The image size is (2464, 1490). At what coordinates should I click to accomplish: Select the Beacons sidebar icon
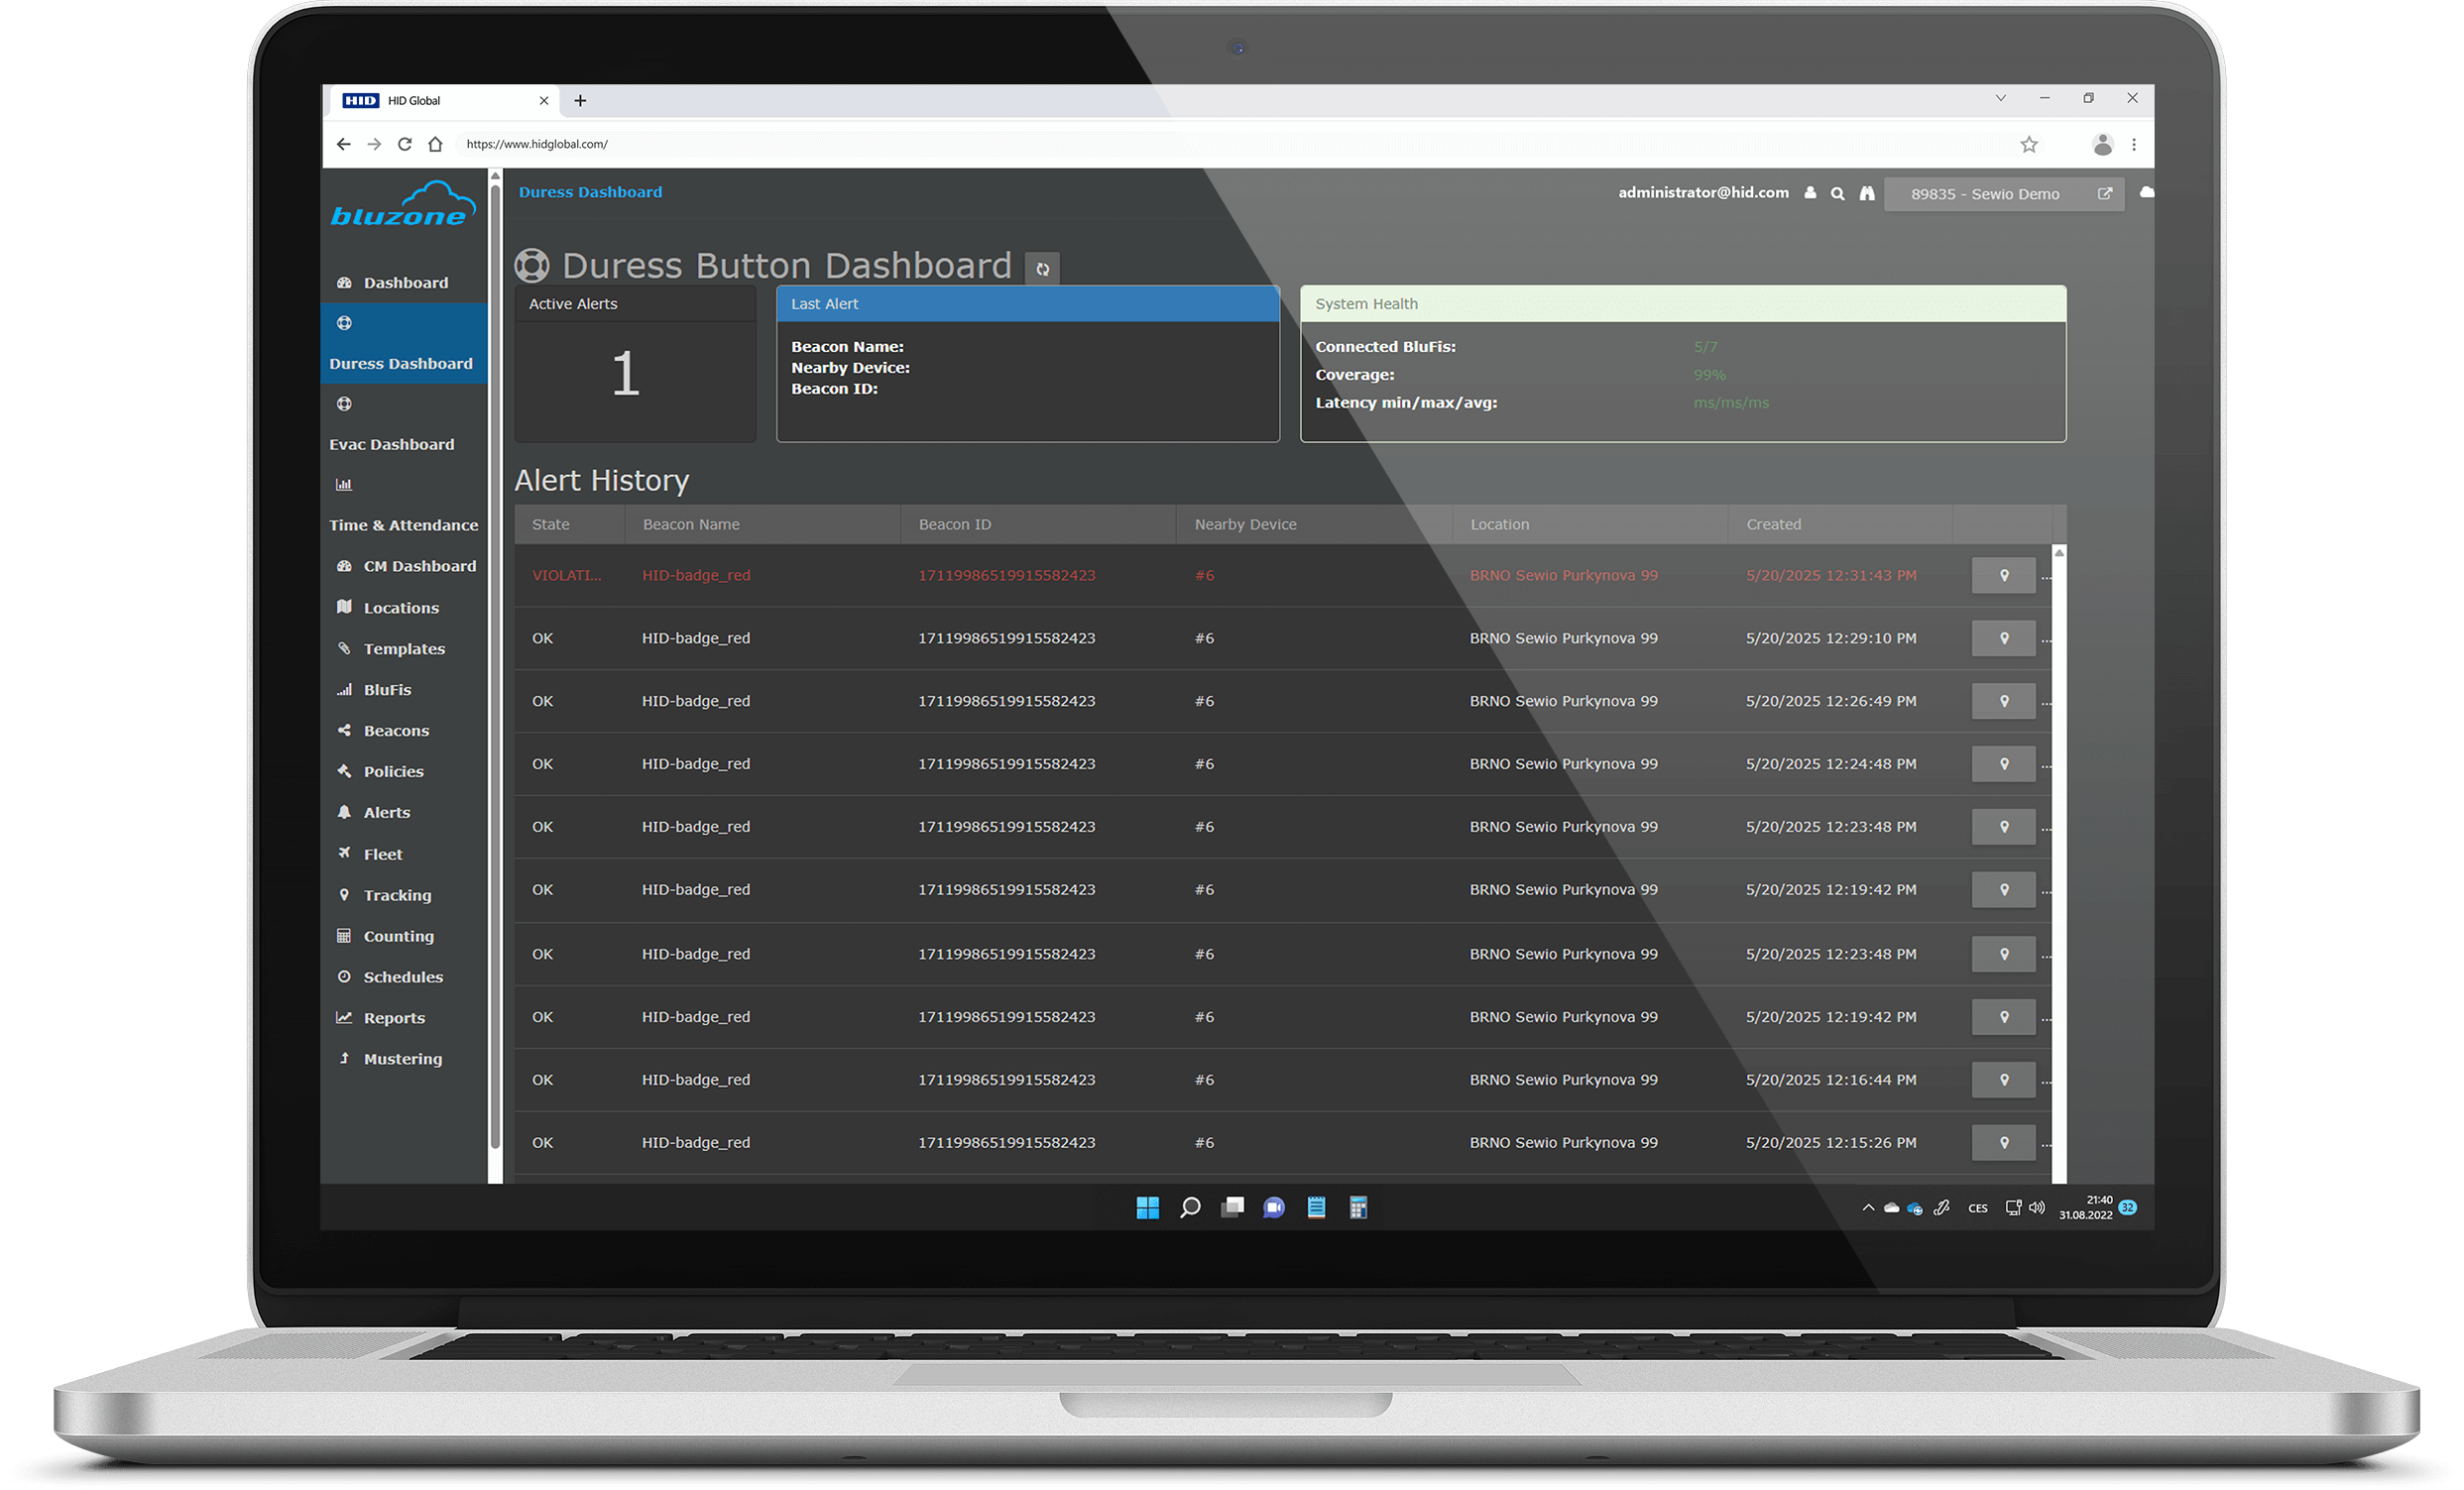pyautogui.click(x=344, y=730)
